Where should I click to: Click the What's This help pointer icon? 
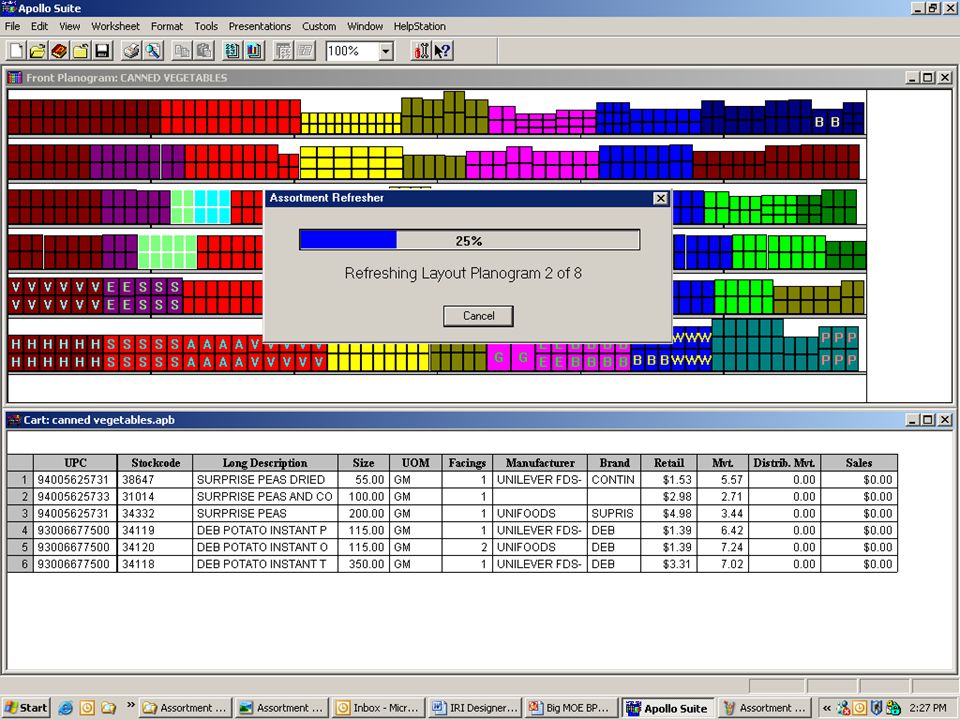(442, 51)
